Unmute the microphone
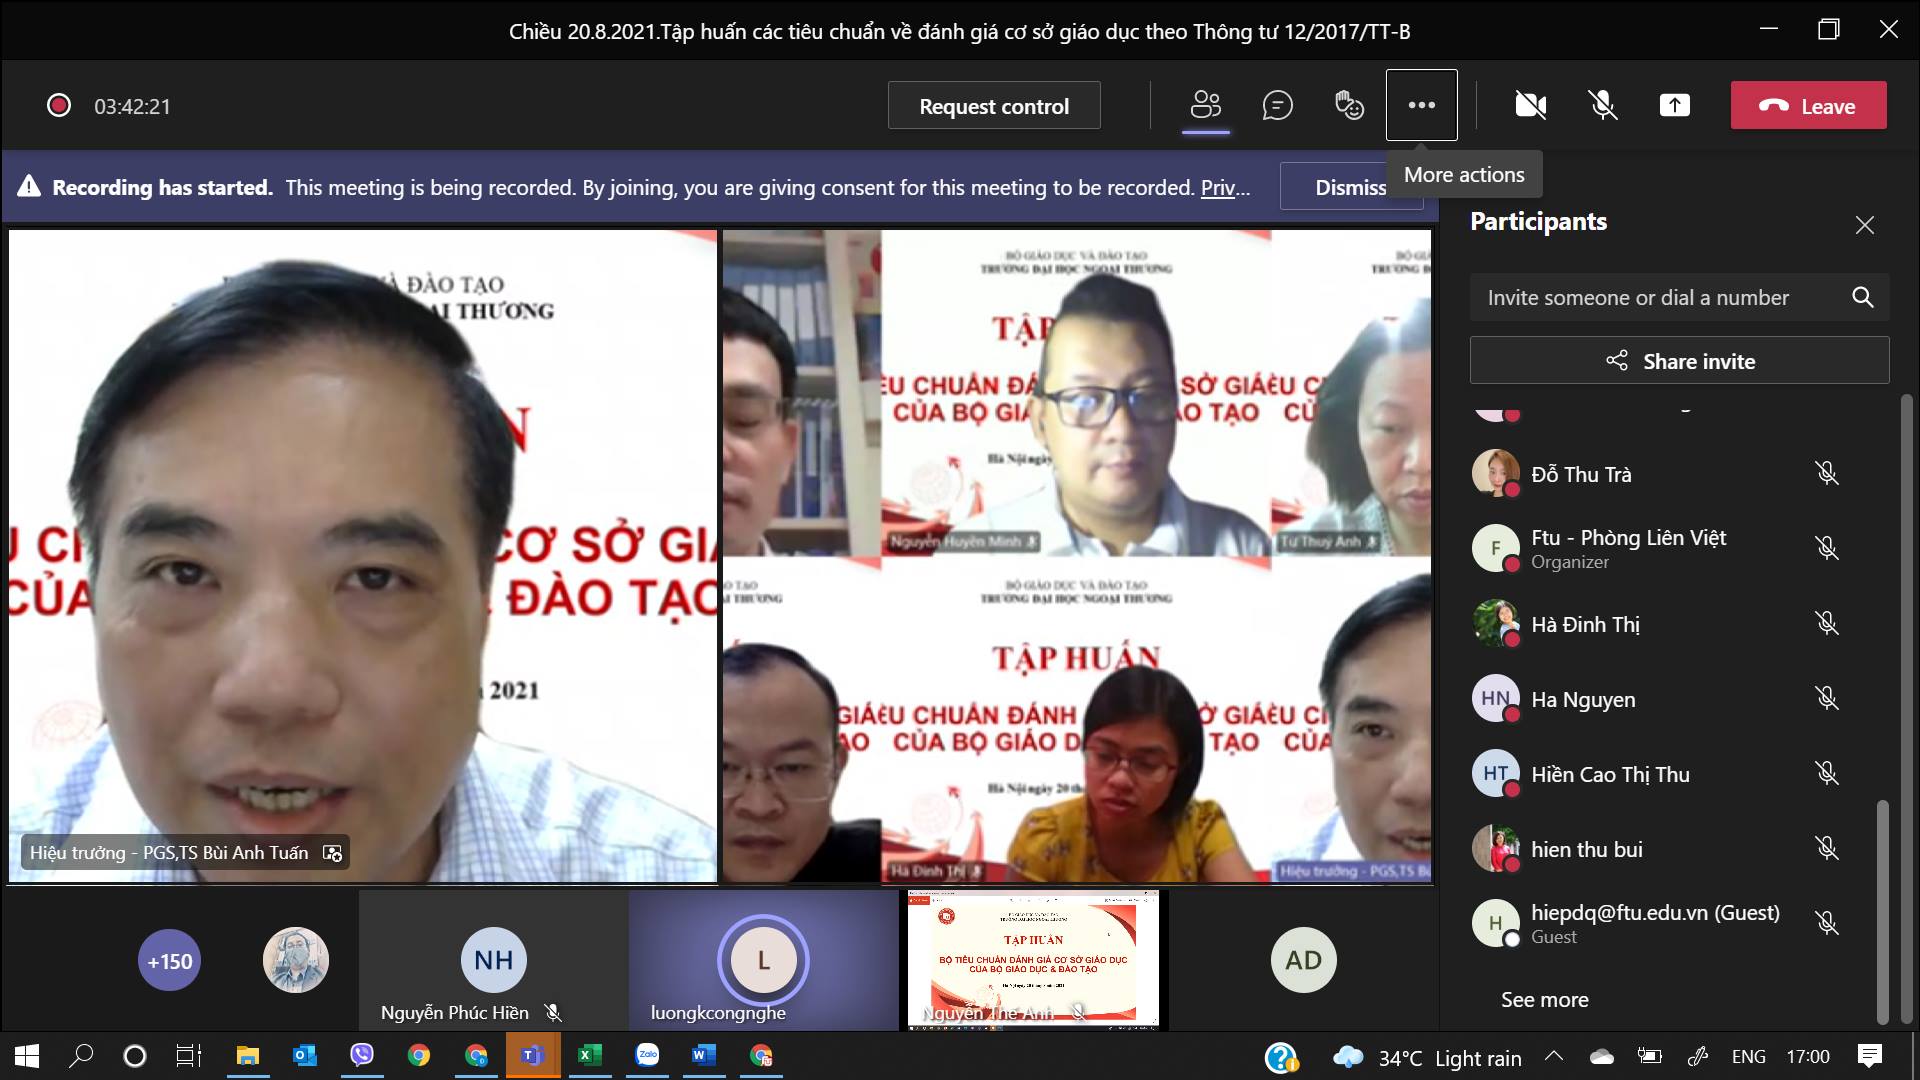The width and height of the screenshot is (1920, 1080). tap(1602, 105)
